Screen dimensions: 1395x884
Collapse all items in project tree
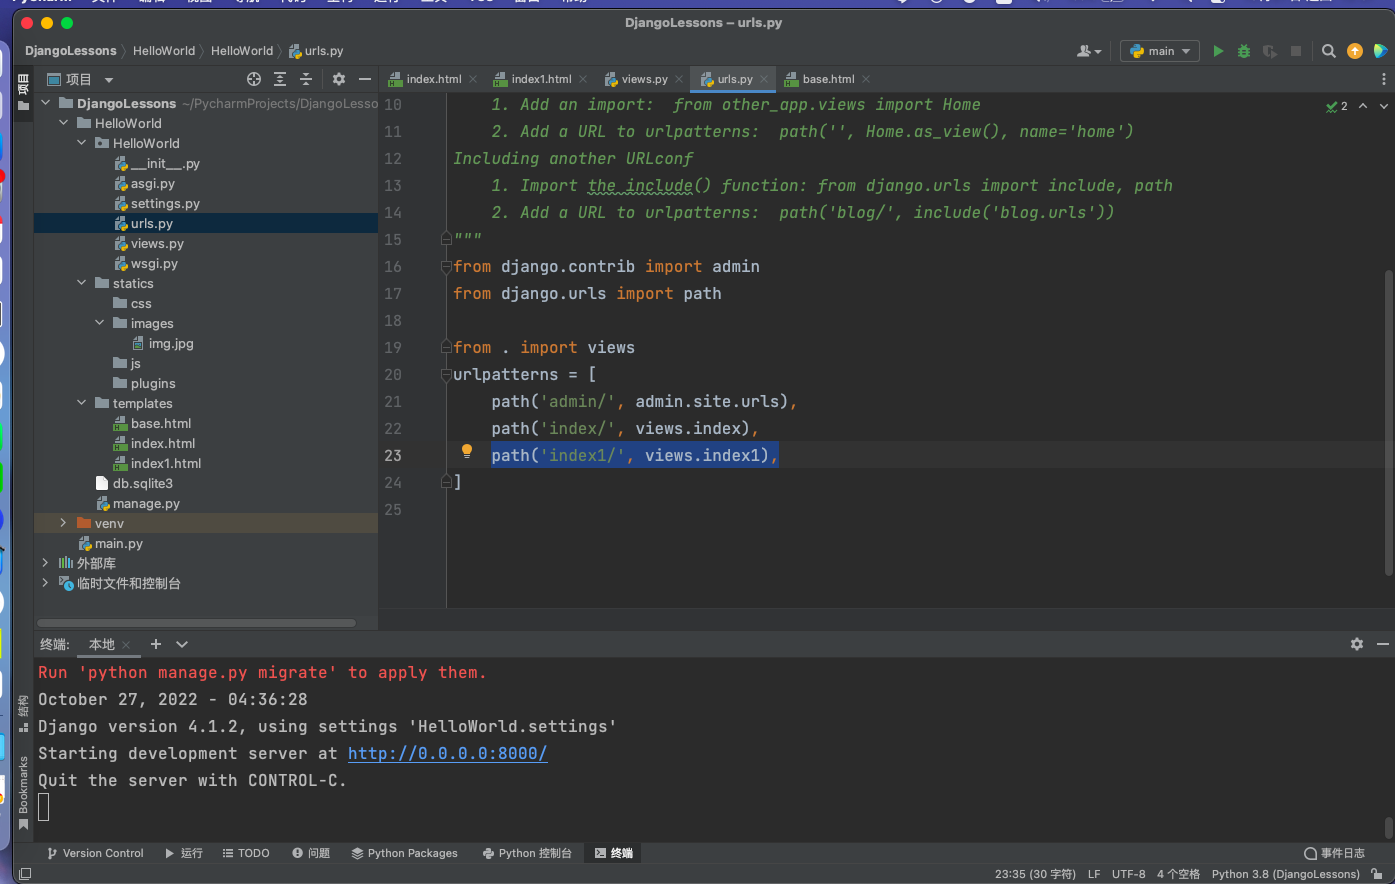pos(306,79)
